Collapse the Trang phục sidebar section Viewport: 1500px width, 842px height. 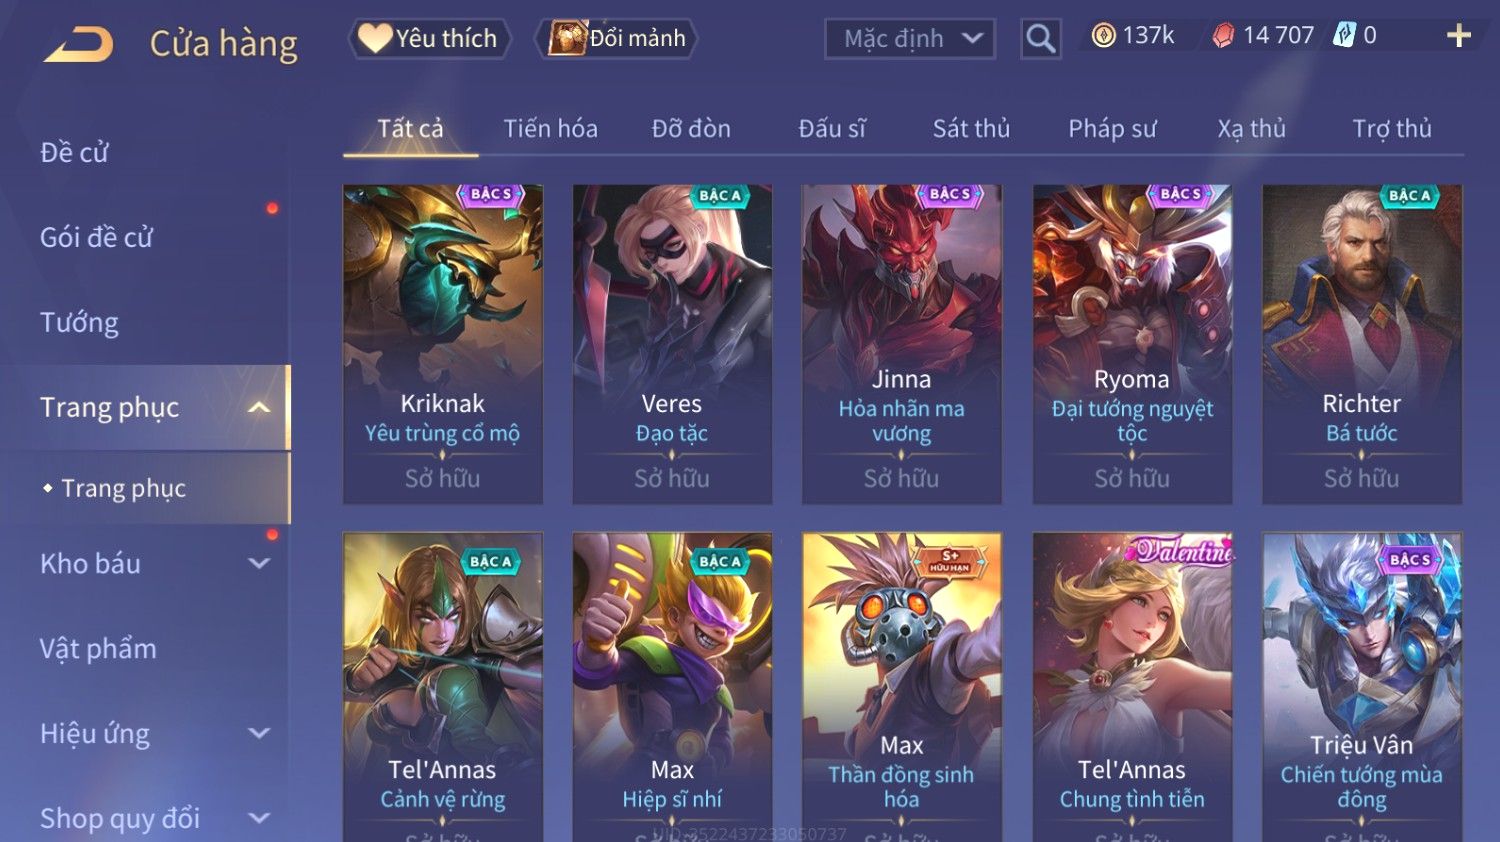(x=259, y=407)
